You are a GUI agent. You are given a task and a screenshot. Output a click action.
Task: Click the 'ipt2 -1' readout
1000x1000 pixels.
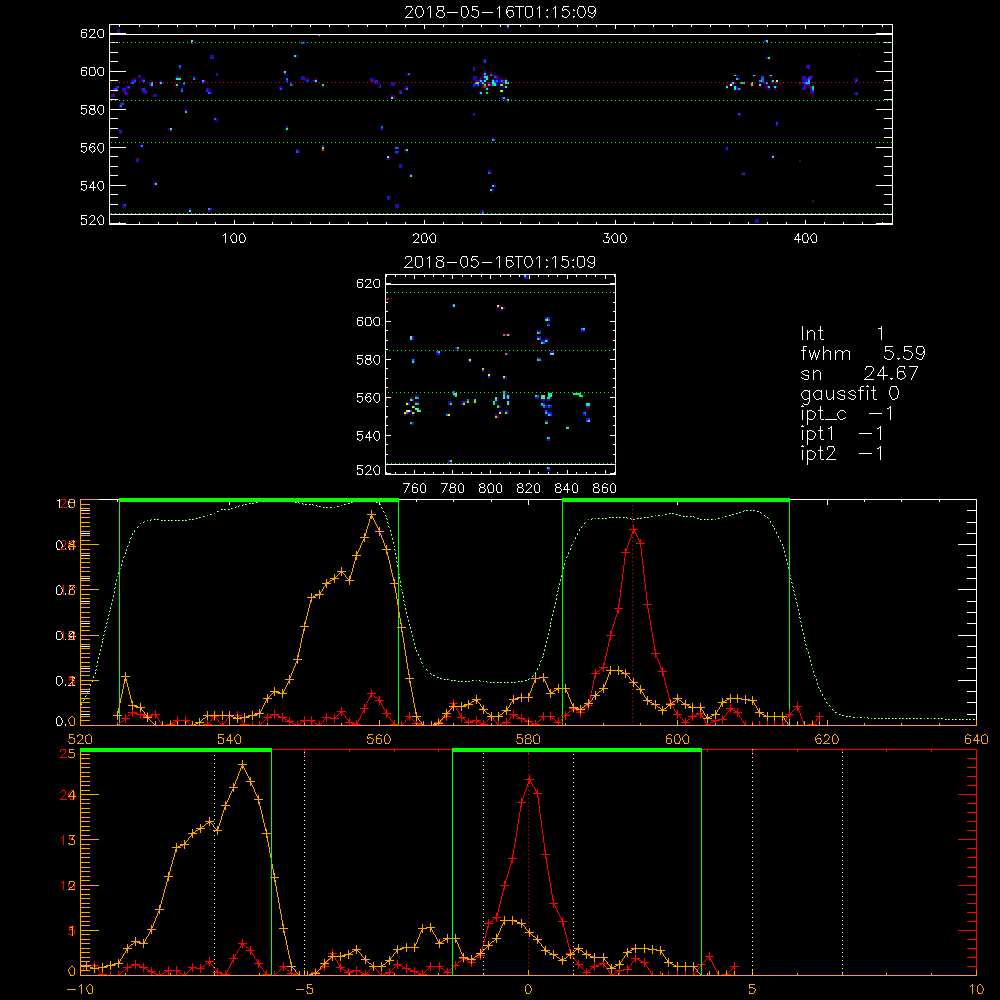coord(842,453)
